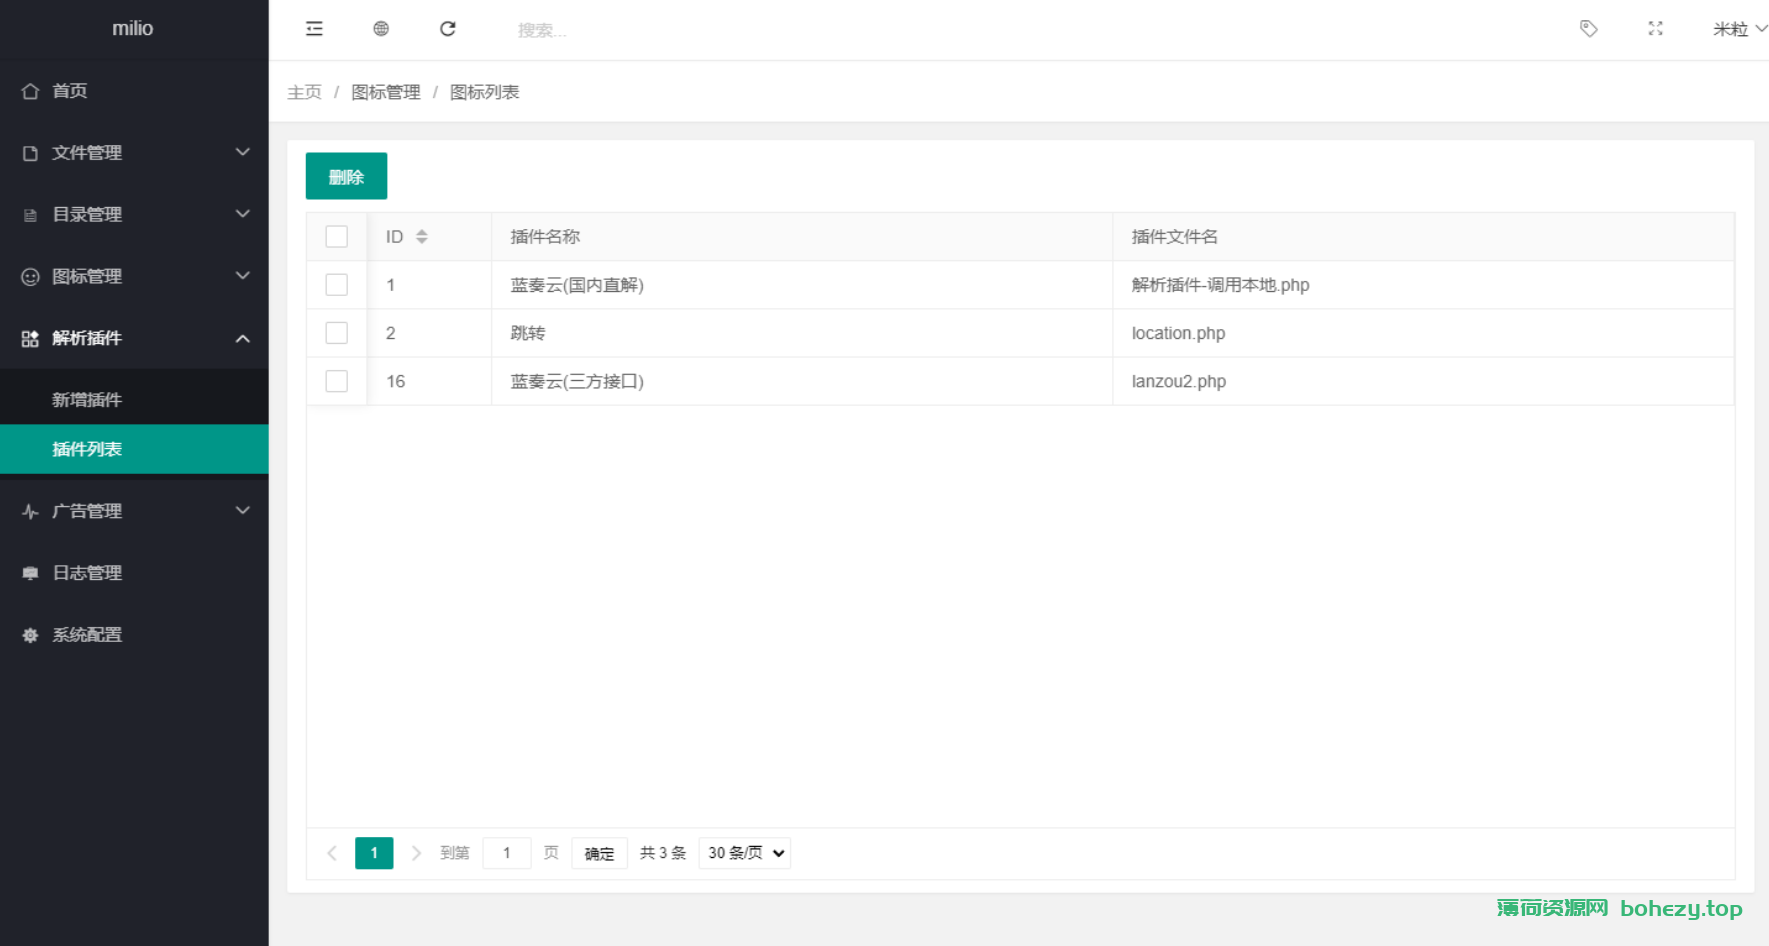The height and width of the screenshot is (946, 1769).
Task: Click cell 解析插件-调用本地.php
Action: point(1220,285)
